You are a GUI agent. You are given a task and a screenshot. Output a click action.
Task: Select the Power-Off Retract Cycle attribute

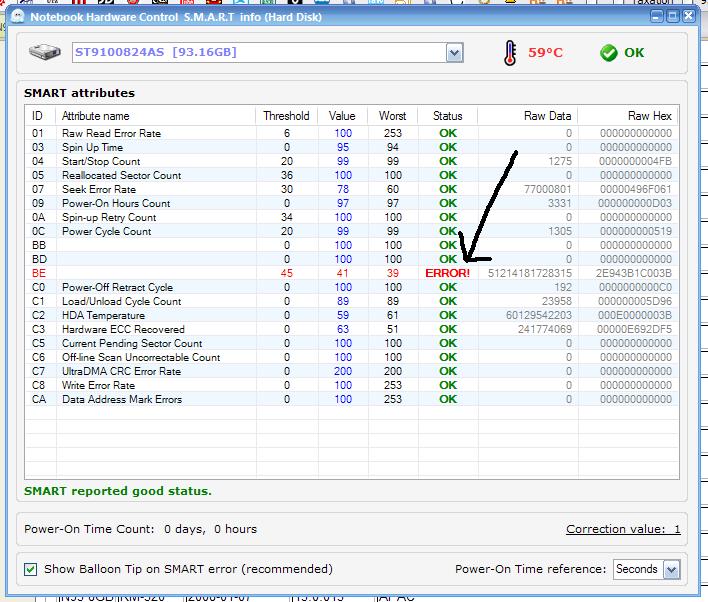click(117, 287)
